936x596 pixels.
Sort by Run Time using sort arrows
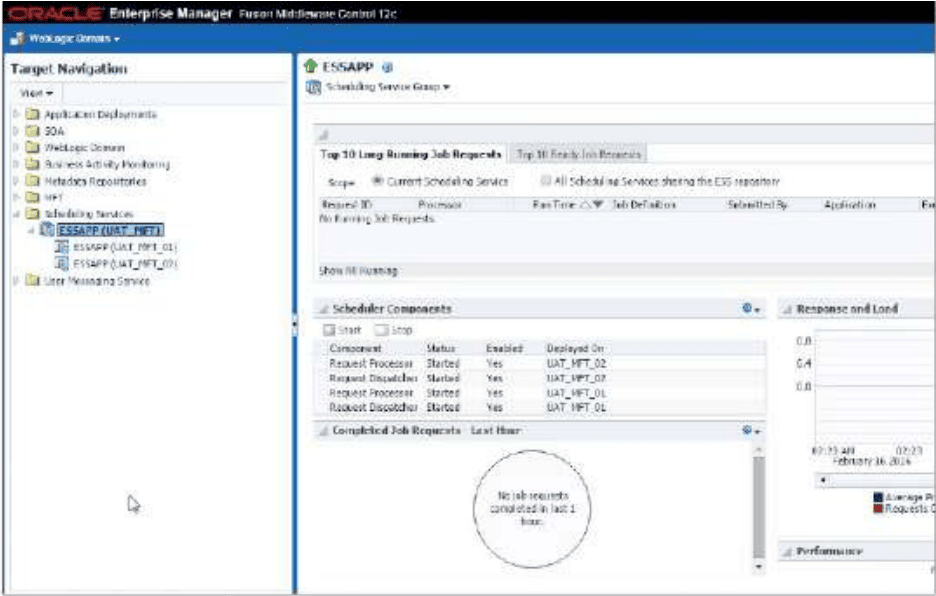pos(591,205)
